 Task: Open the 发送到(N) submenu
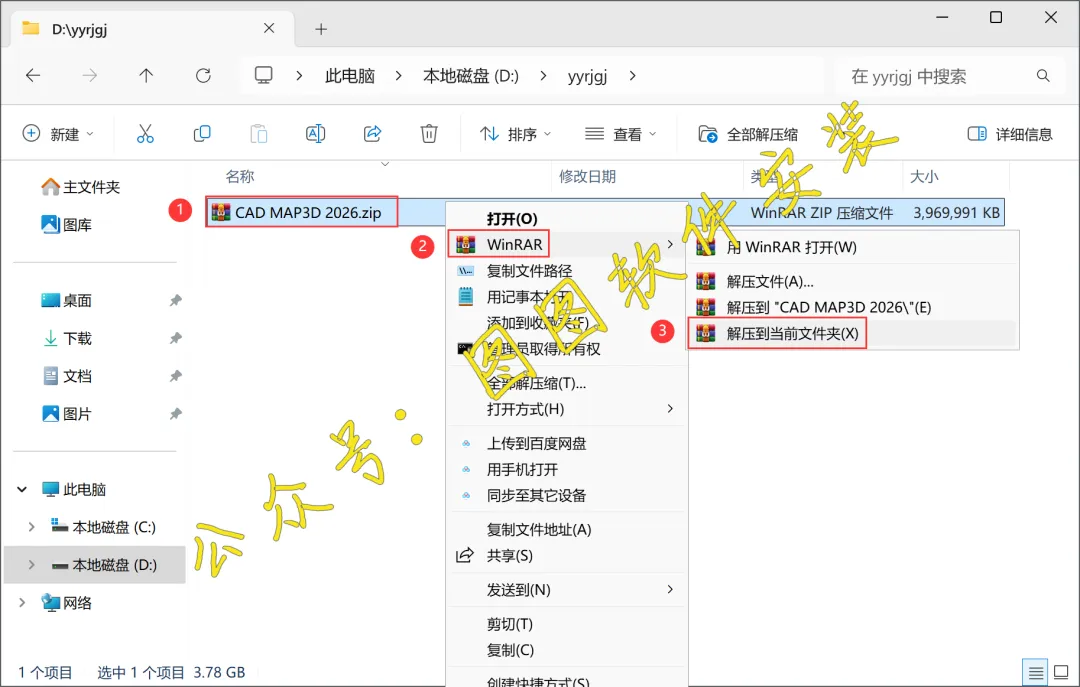tap(567, 590)
